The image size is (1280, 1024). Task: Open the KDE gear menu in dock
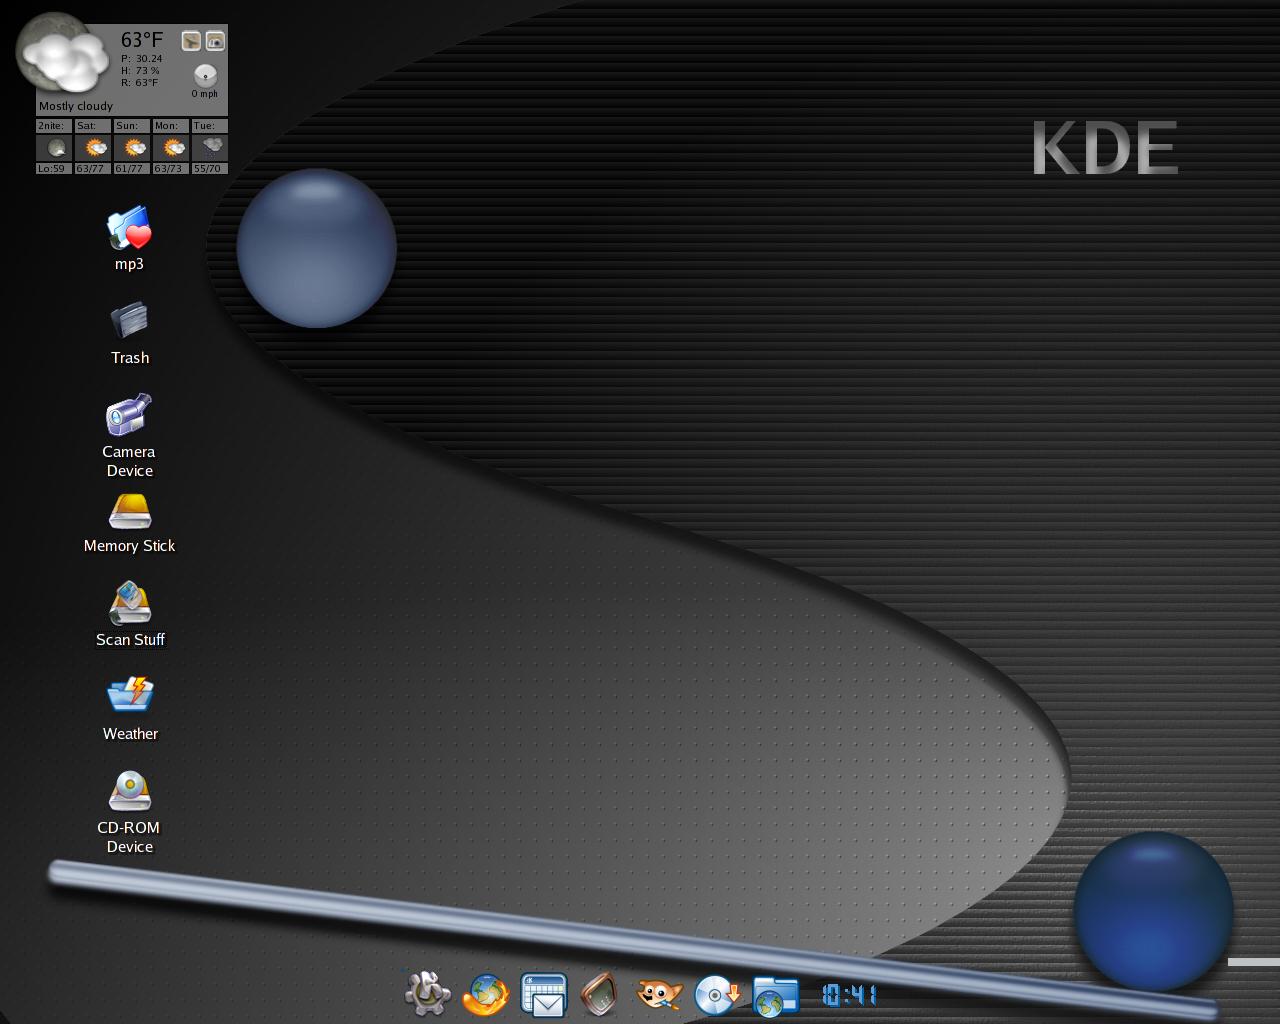point(428,994)
